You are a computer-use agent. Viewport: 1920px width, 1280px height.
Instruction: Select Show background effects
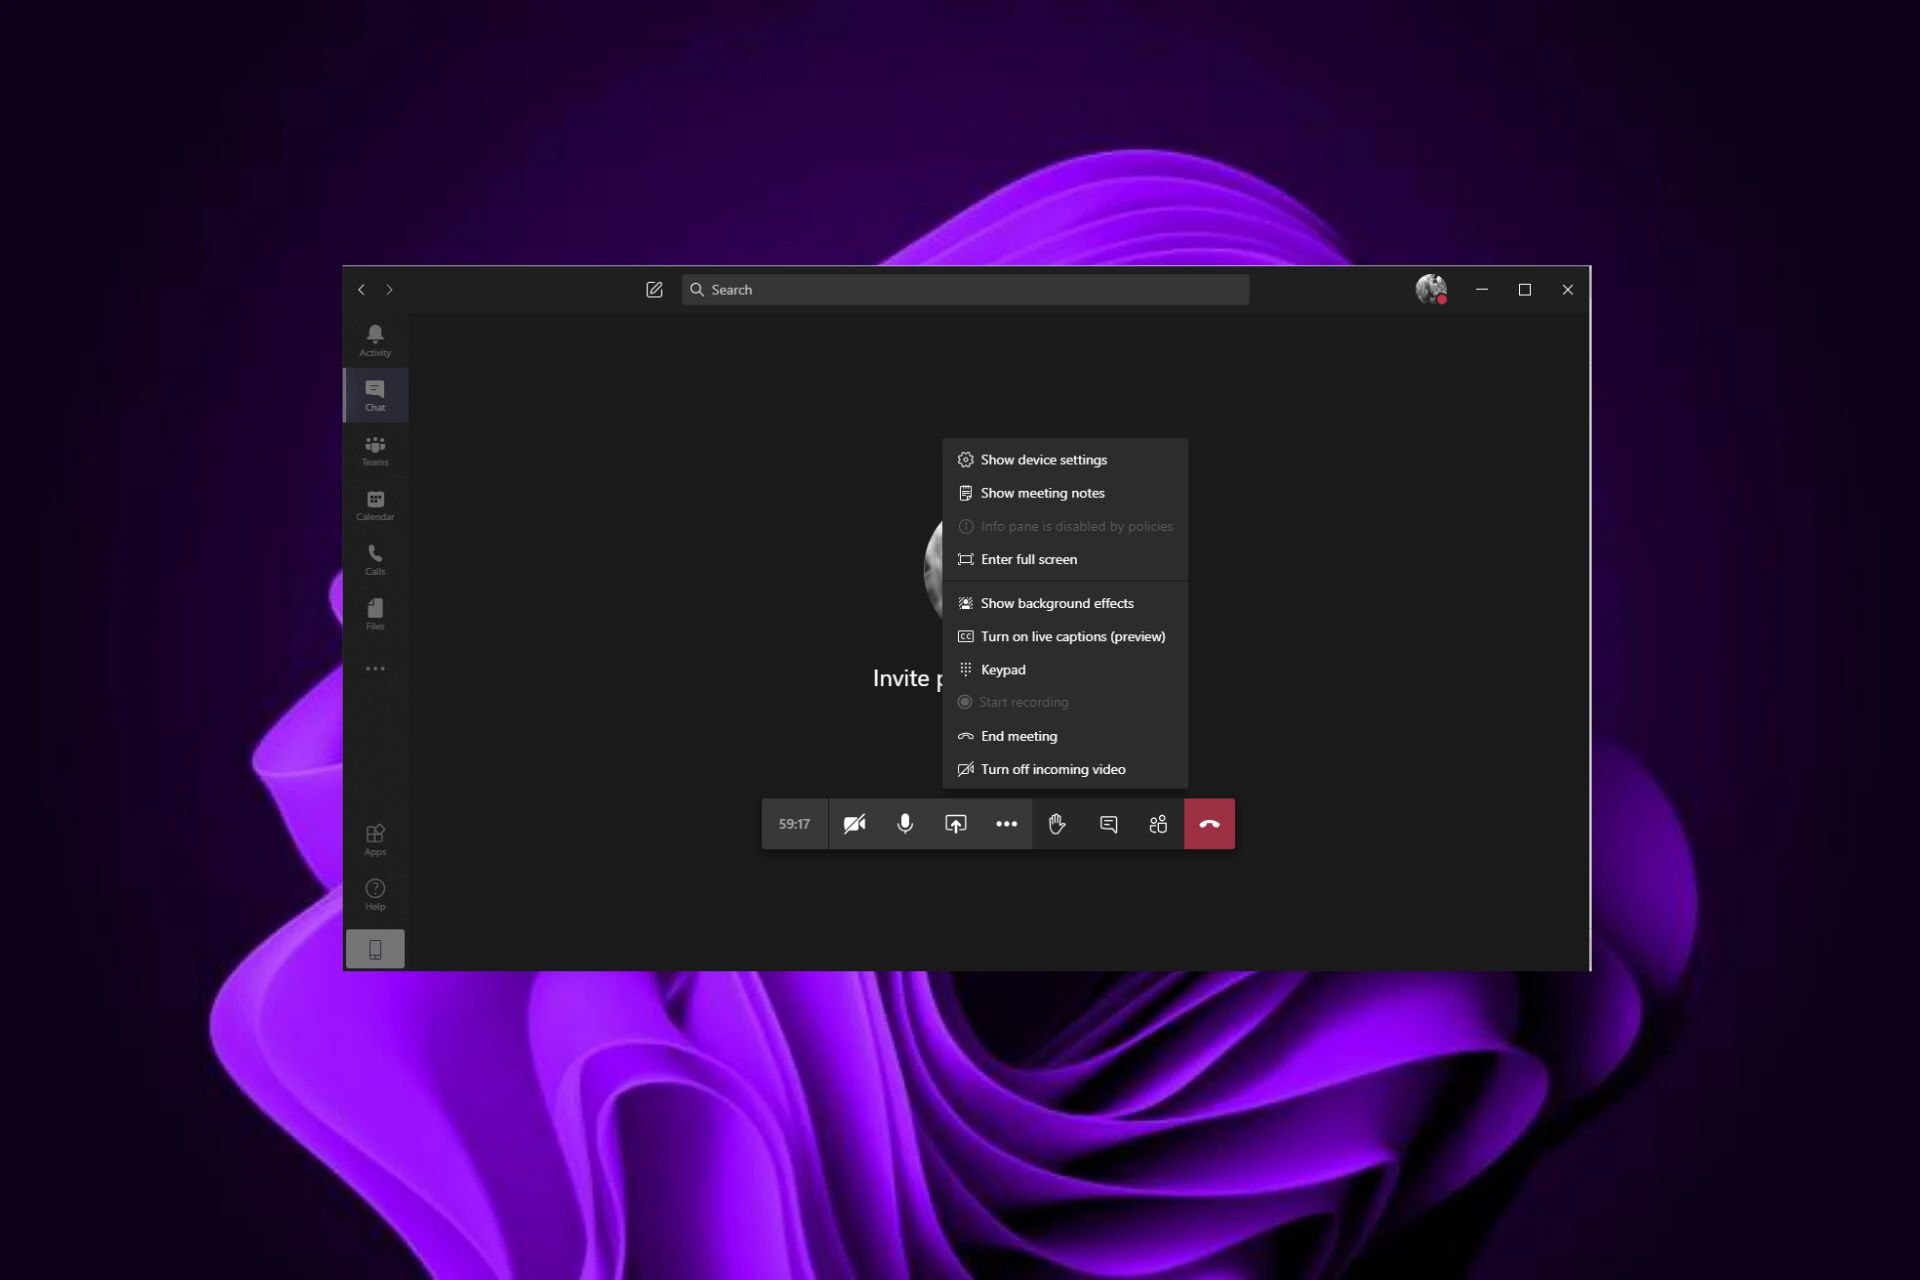[1065, 603]
